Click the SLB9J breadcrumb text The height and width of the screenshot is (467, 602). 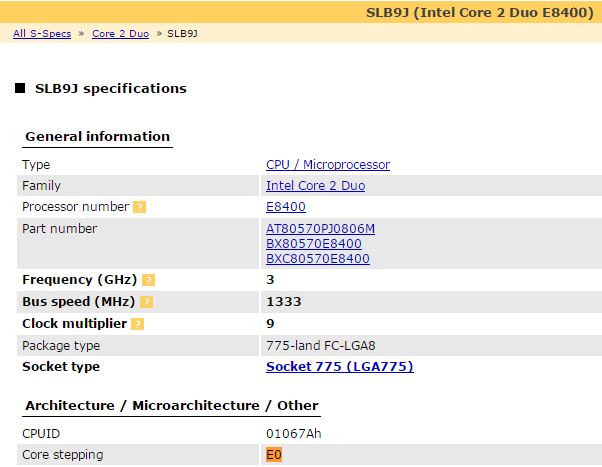pos(182,34)
